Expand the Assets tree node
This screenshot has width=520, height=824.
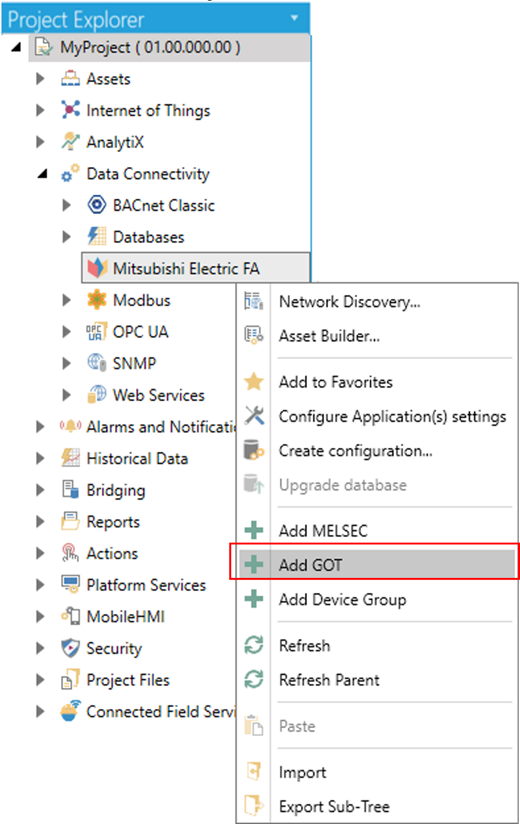click(x=40, y=79)
